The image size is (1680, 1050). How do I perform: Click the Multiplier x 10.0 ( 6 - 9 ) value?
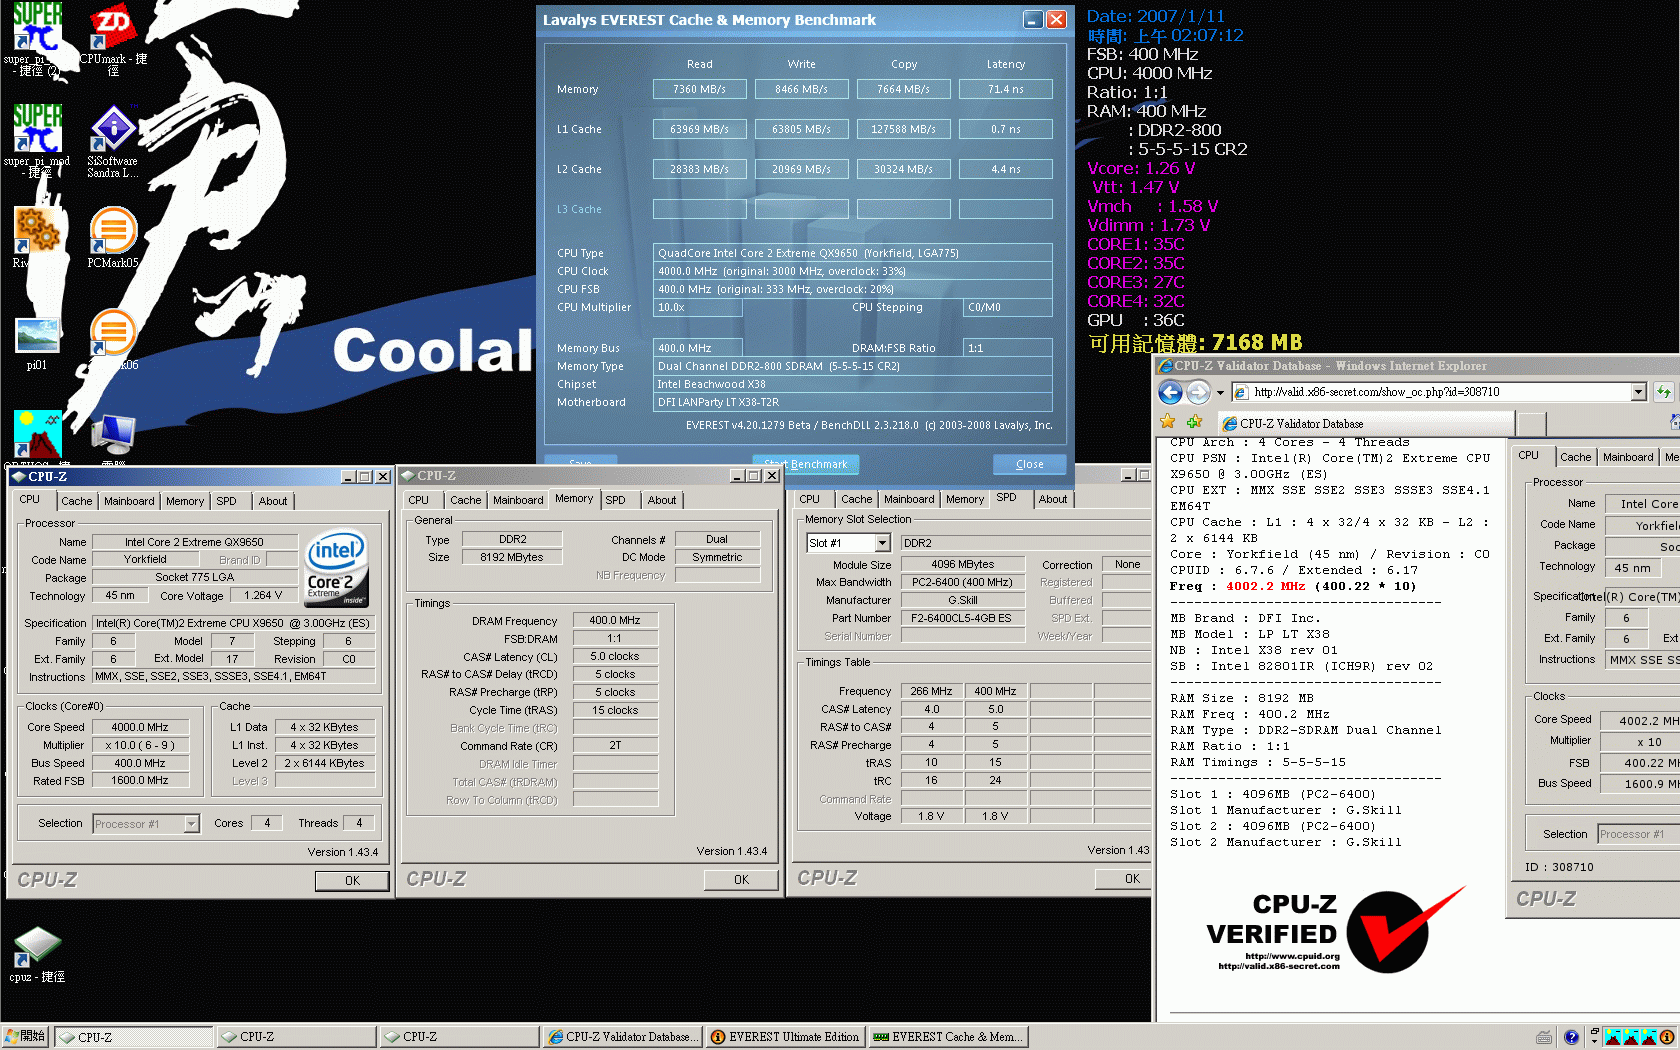pos(140,745)
